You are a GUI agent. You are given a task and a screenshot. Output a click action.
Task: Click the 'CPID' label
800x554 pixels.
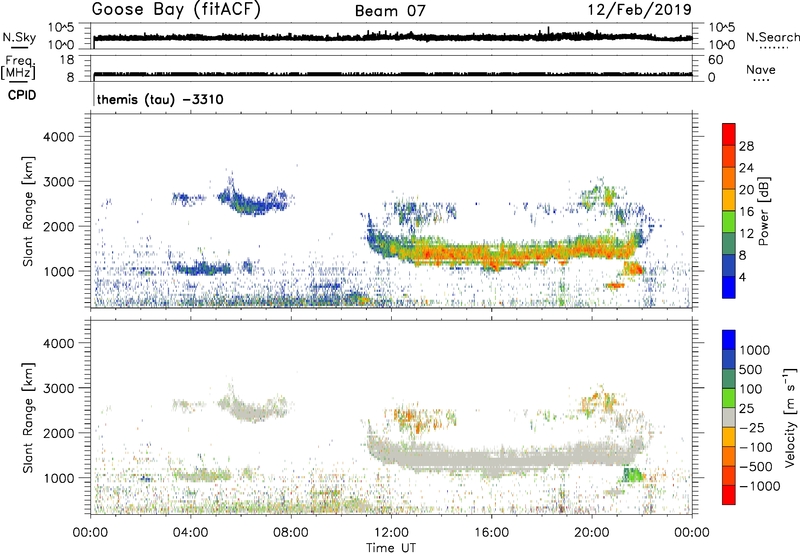22,95
